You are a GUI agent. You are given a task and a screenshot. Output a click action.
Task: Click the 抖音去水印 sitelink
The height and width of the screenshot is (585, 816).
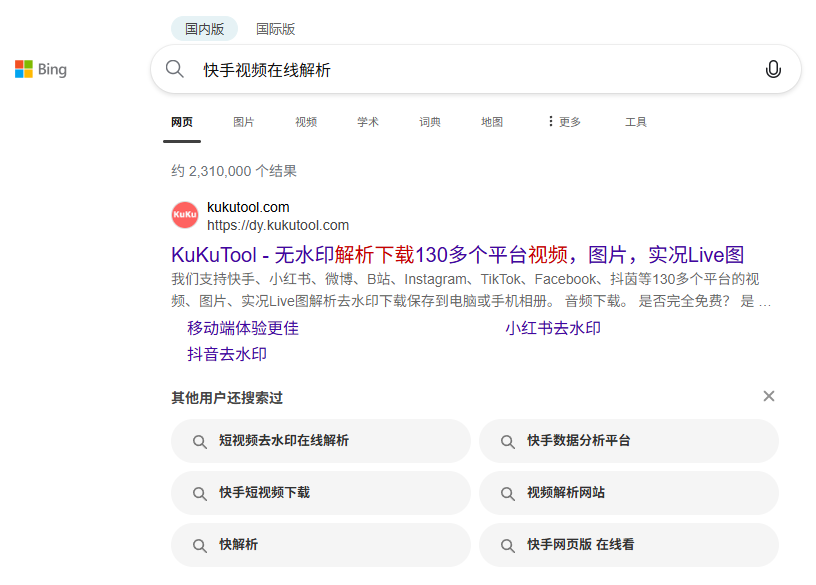226,353
